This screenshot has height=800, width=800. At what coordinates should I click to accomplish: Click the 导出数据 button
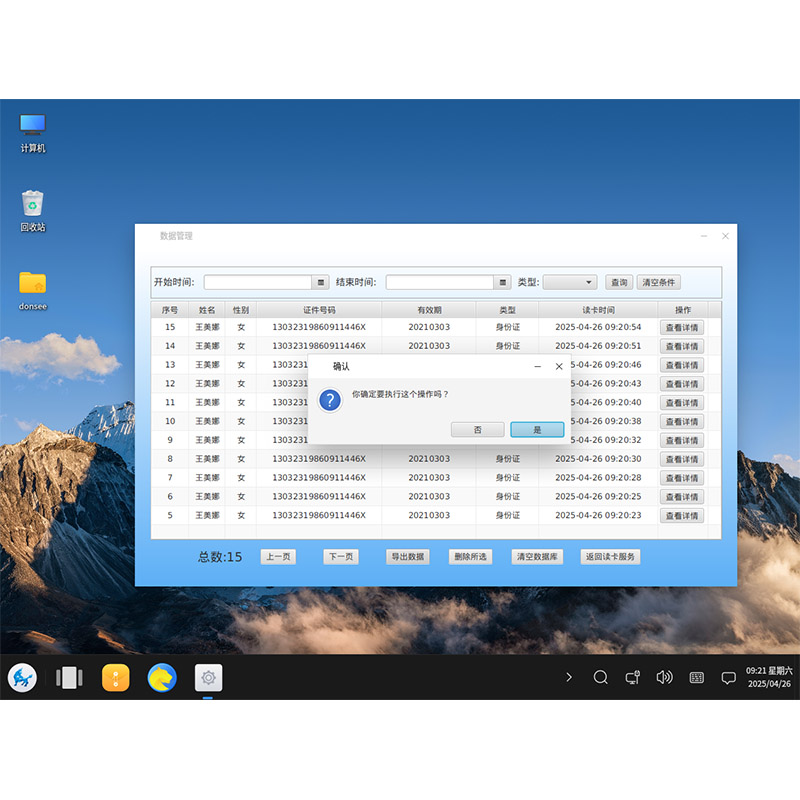[x=407, y=557]
